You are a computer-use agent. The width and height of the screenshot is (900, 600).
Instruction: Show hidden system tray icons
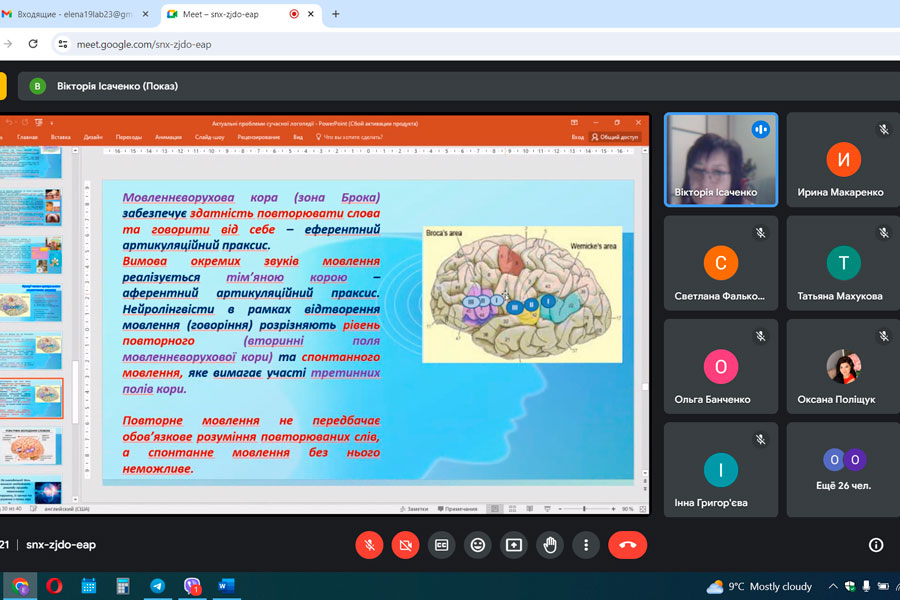pyautogui.click(x=833, y=586)
